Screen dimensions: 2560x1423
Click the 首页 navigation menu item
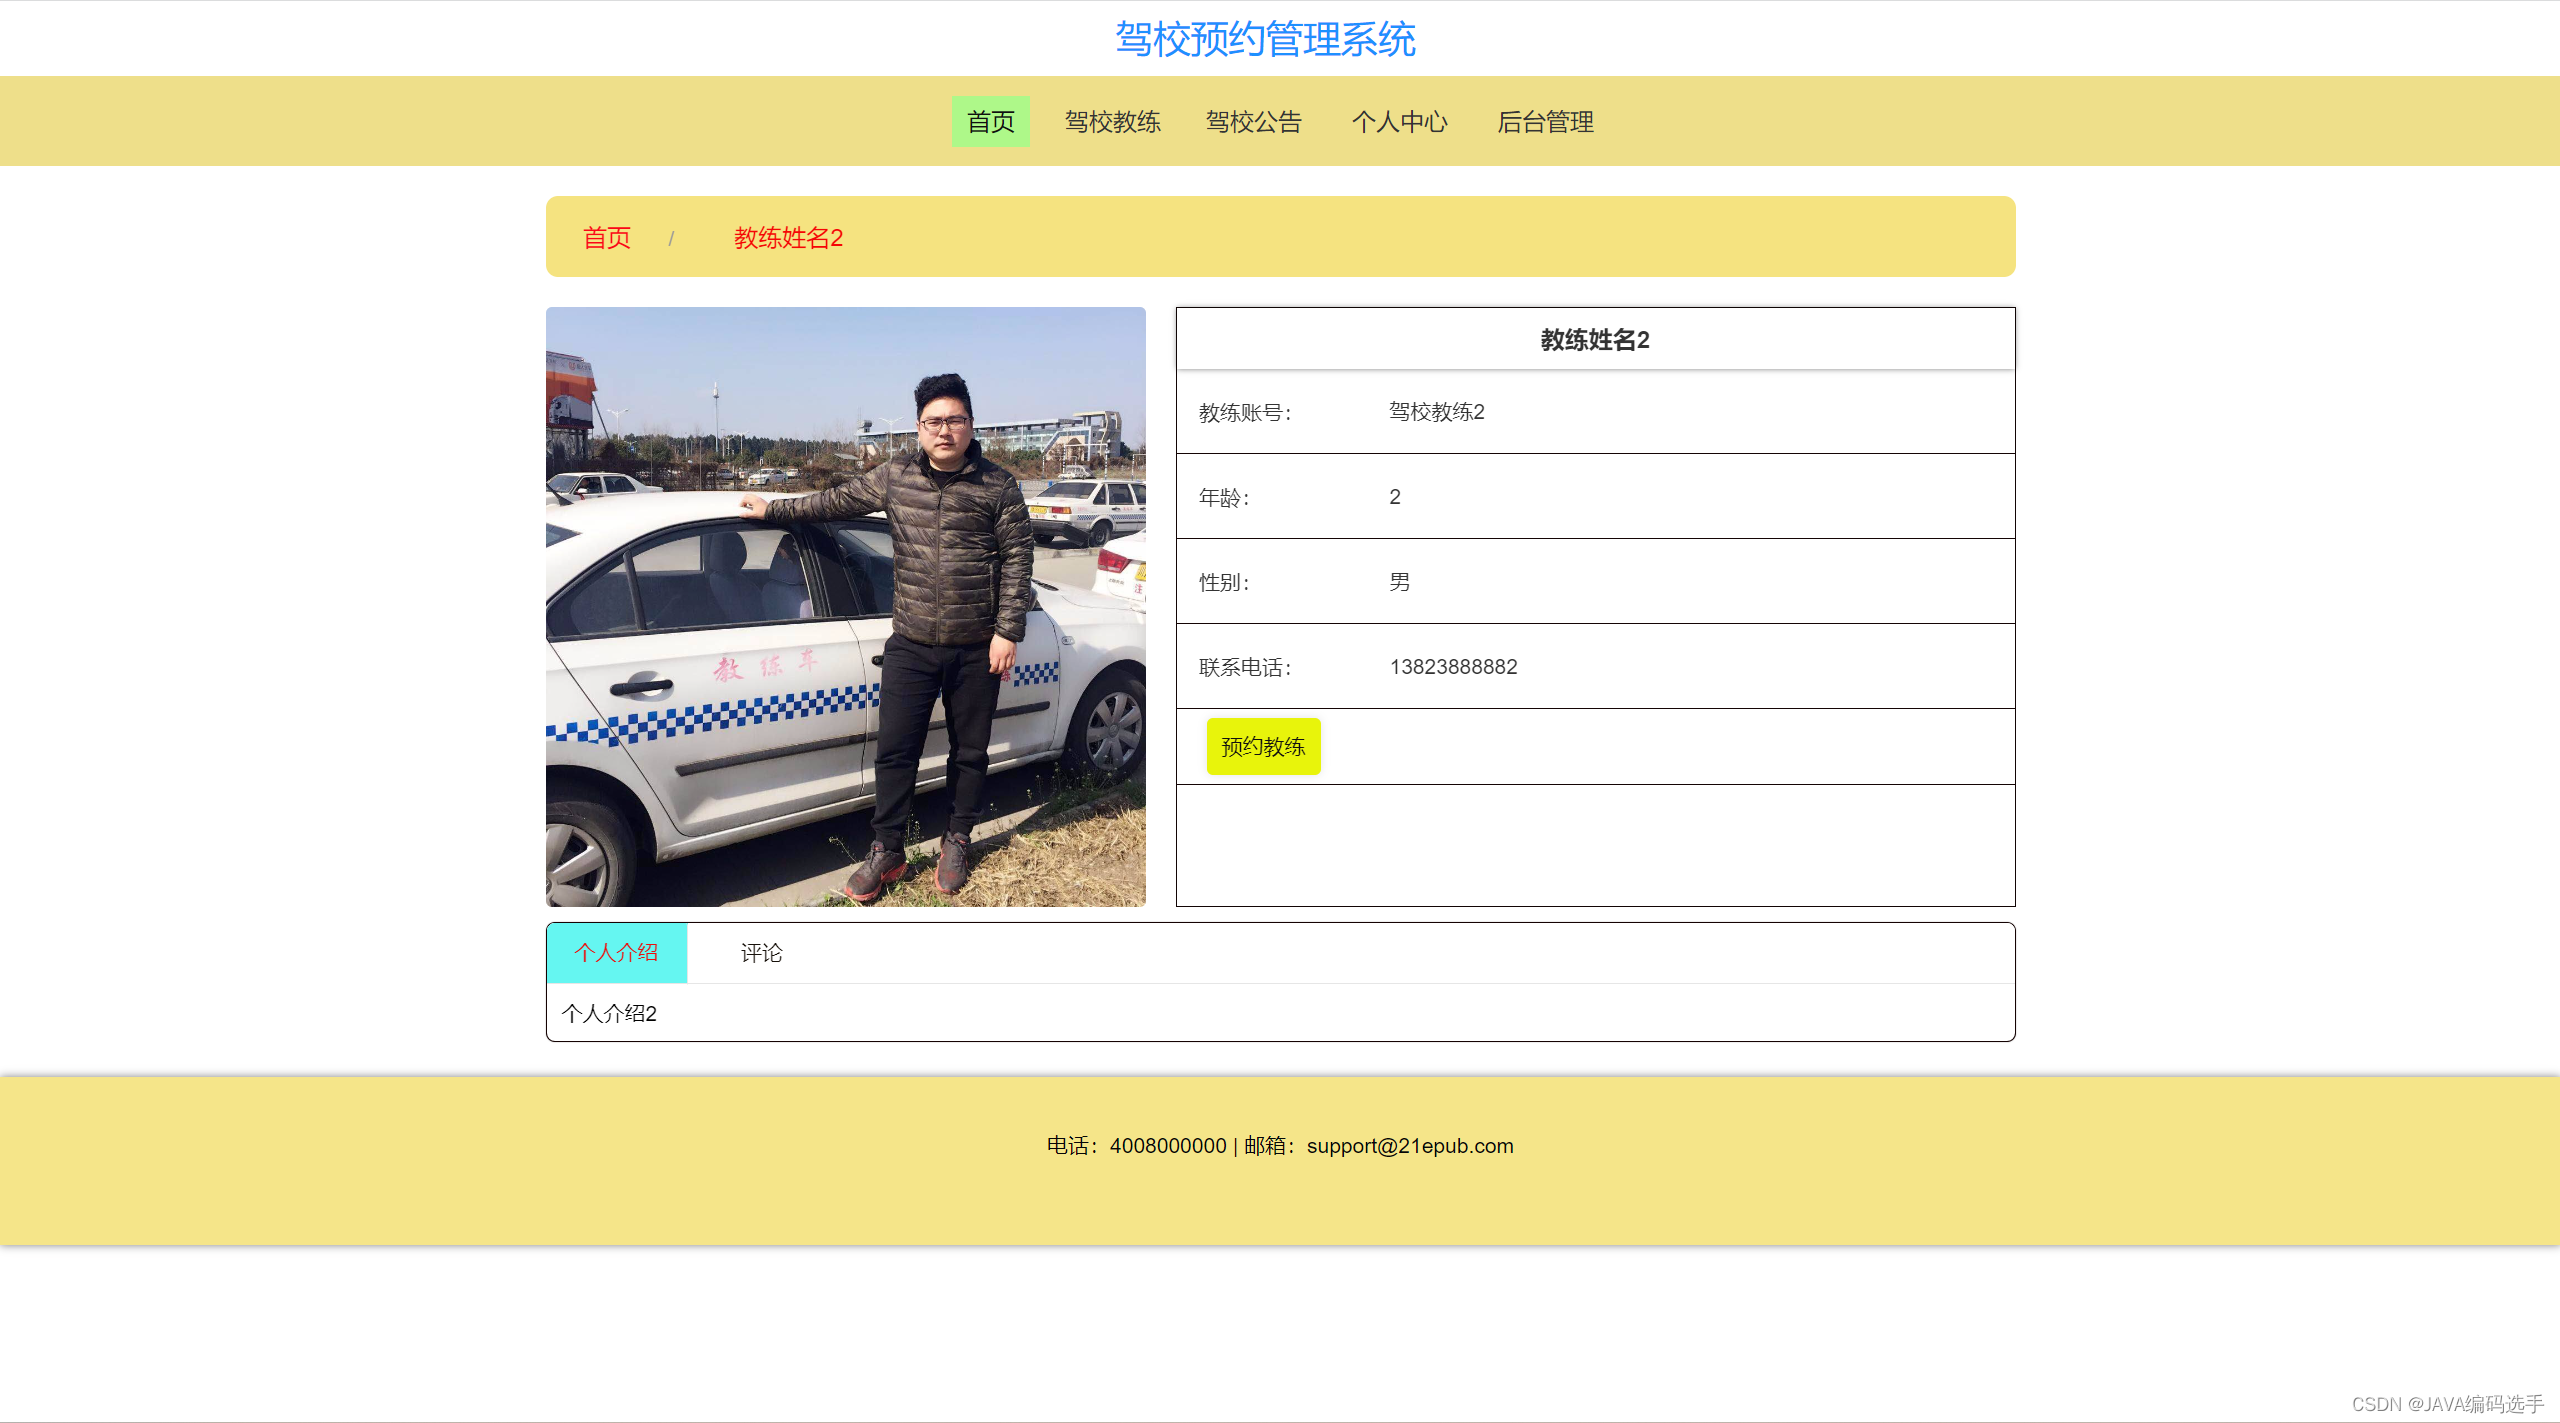click(x=990, y=122)
